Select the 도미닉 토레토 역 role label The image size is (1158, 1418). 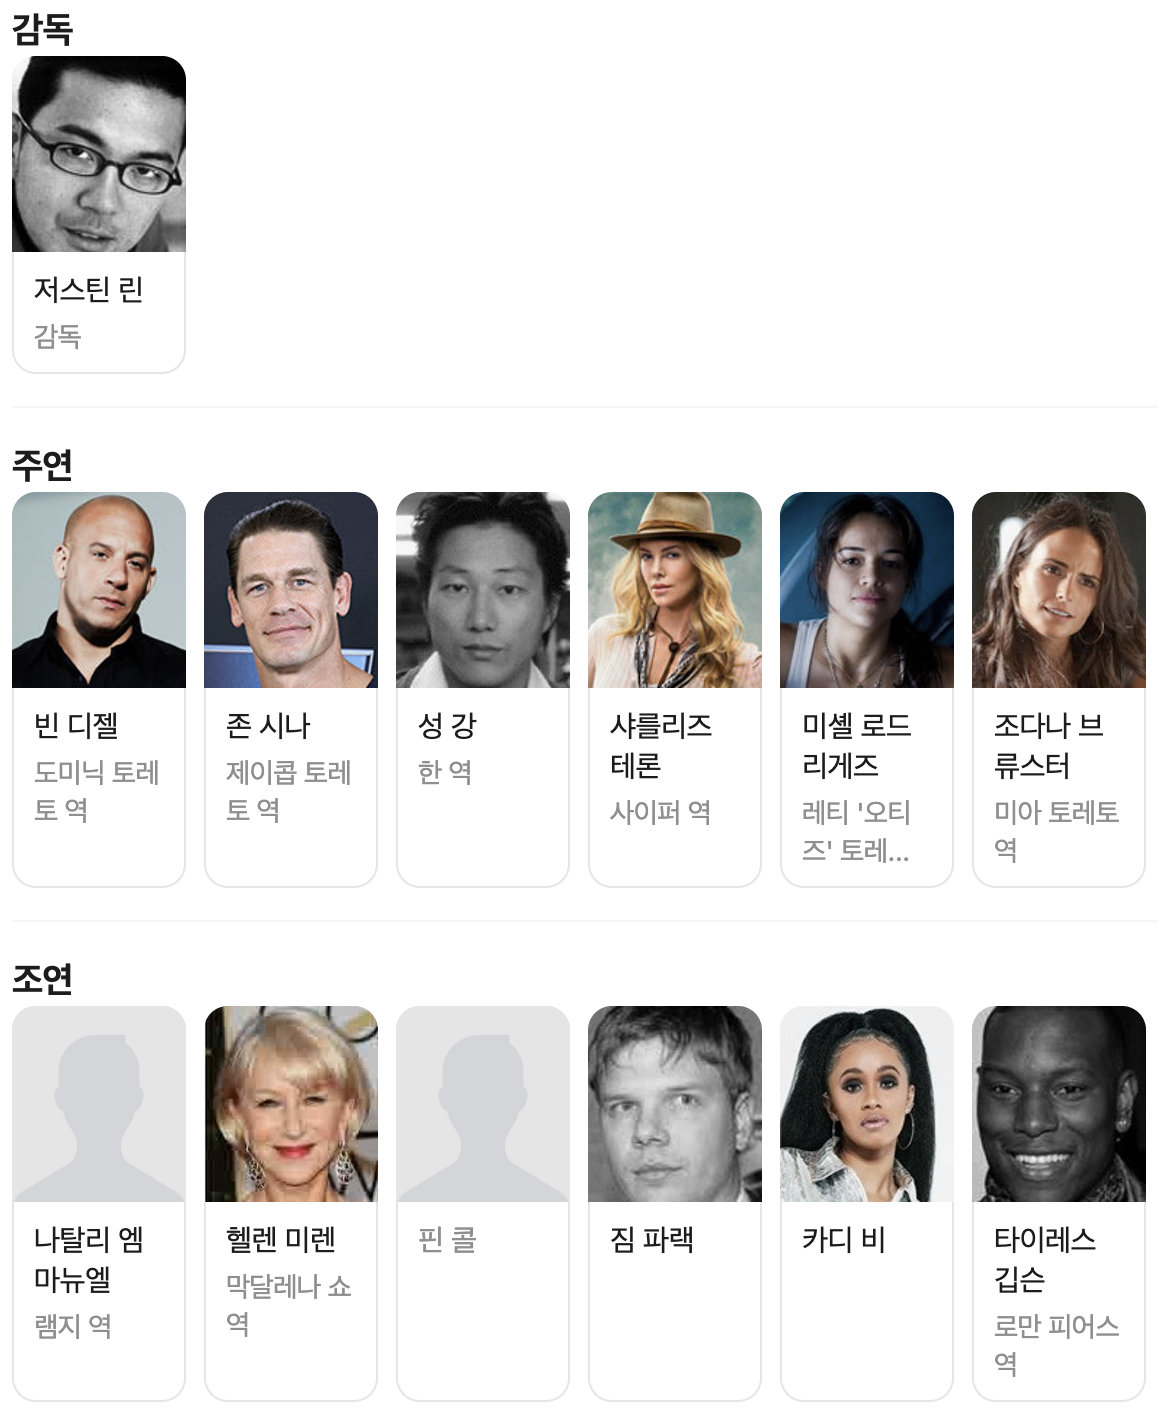point(97,791)
